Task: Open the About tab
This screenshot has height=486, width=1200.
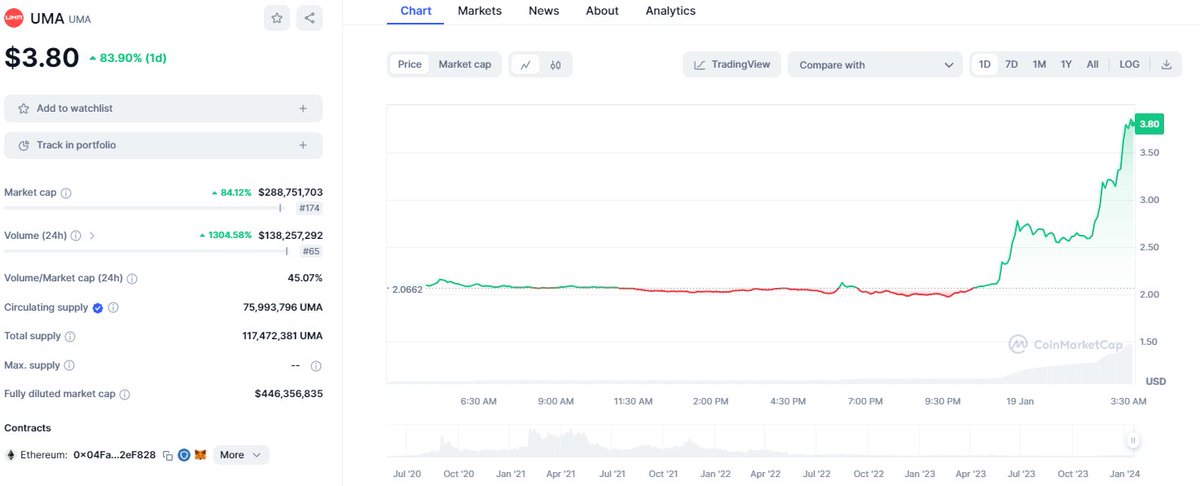Action: click(x=602, y=11)
